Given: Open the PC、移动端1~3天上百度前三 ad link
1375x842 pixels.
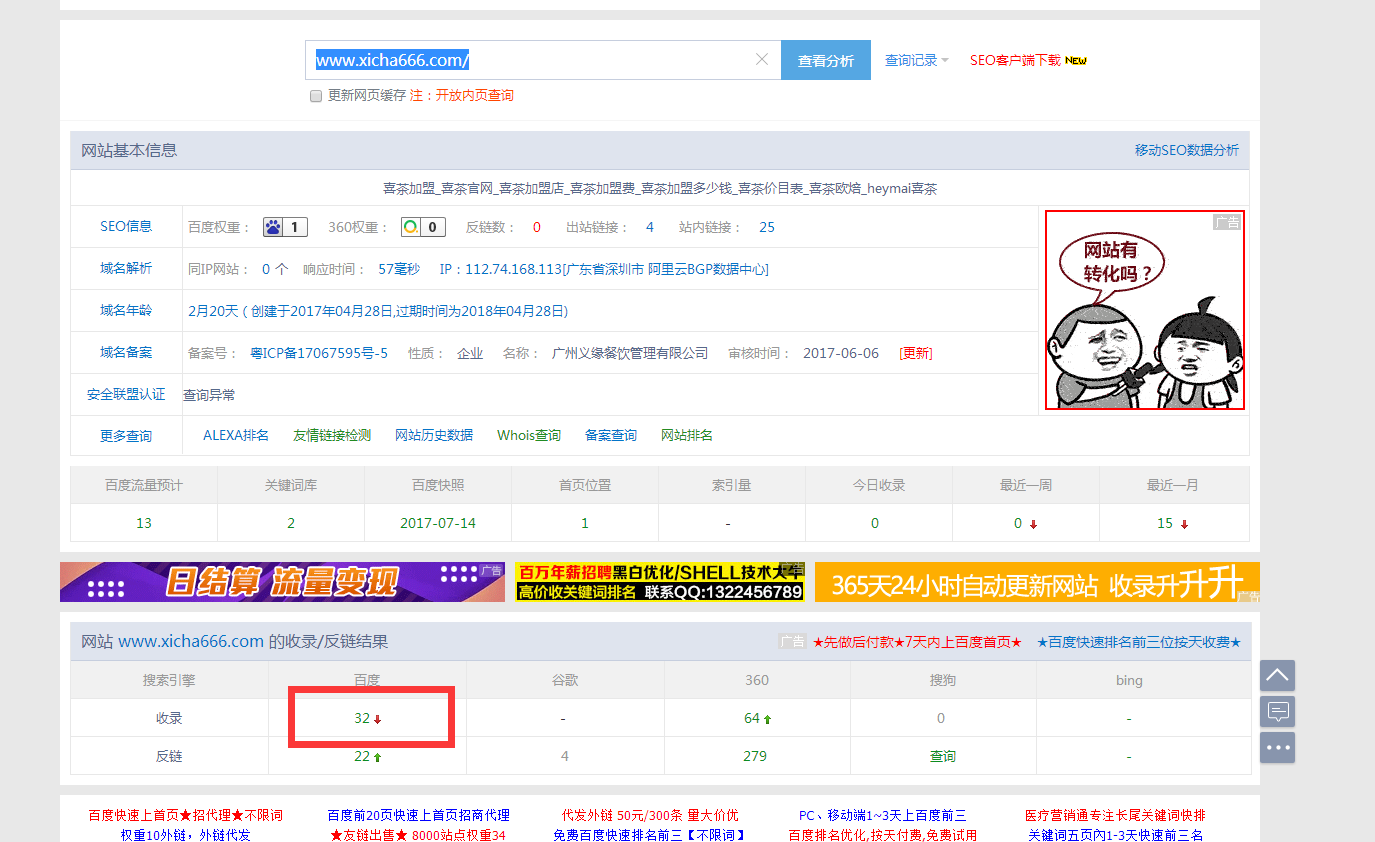Looking at the screenshot, I should (883, 815).
